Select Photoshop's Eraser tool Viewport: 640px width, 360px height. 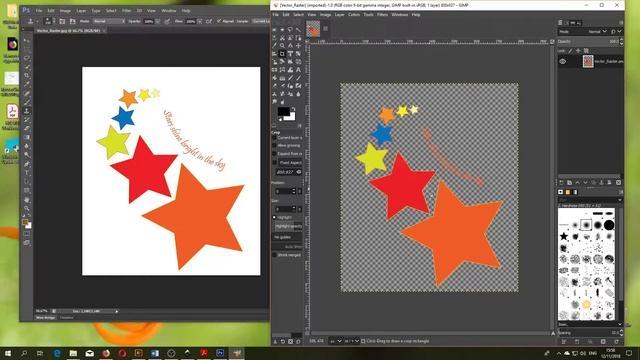coord(27,128)
